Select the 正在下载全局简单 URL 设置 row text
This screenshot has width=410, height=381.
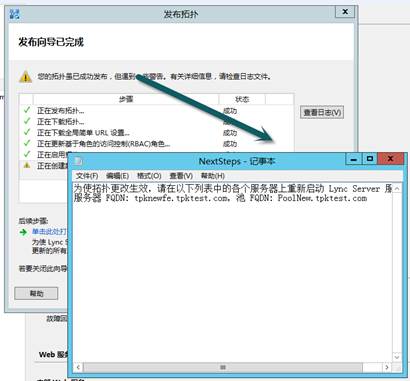click(83, 133)
